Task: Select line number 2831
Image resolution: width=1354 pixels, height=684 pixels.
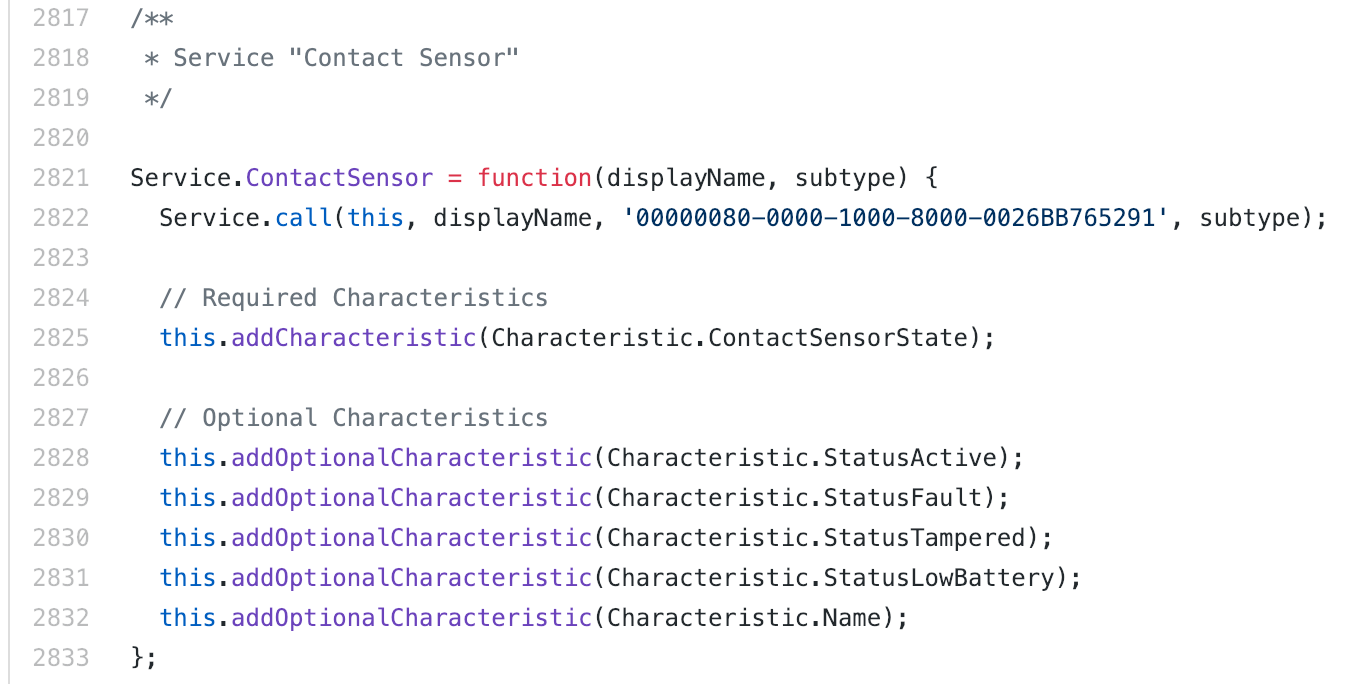Action: 61,578
